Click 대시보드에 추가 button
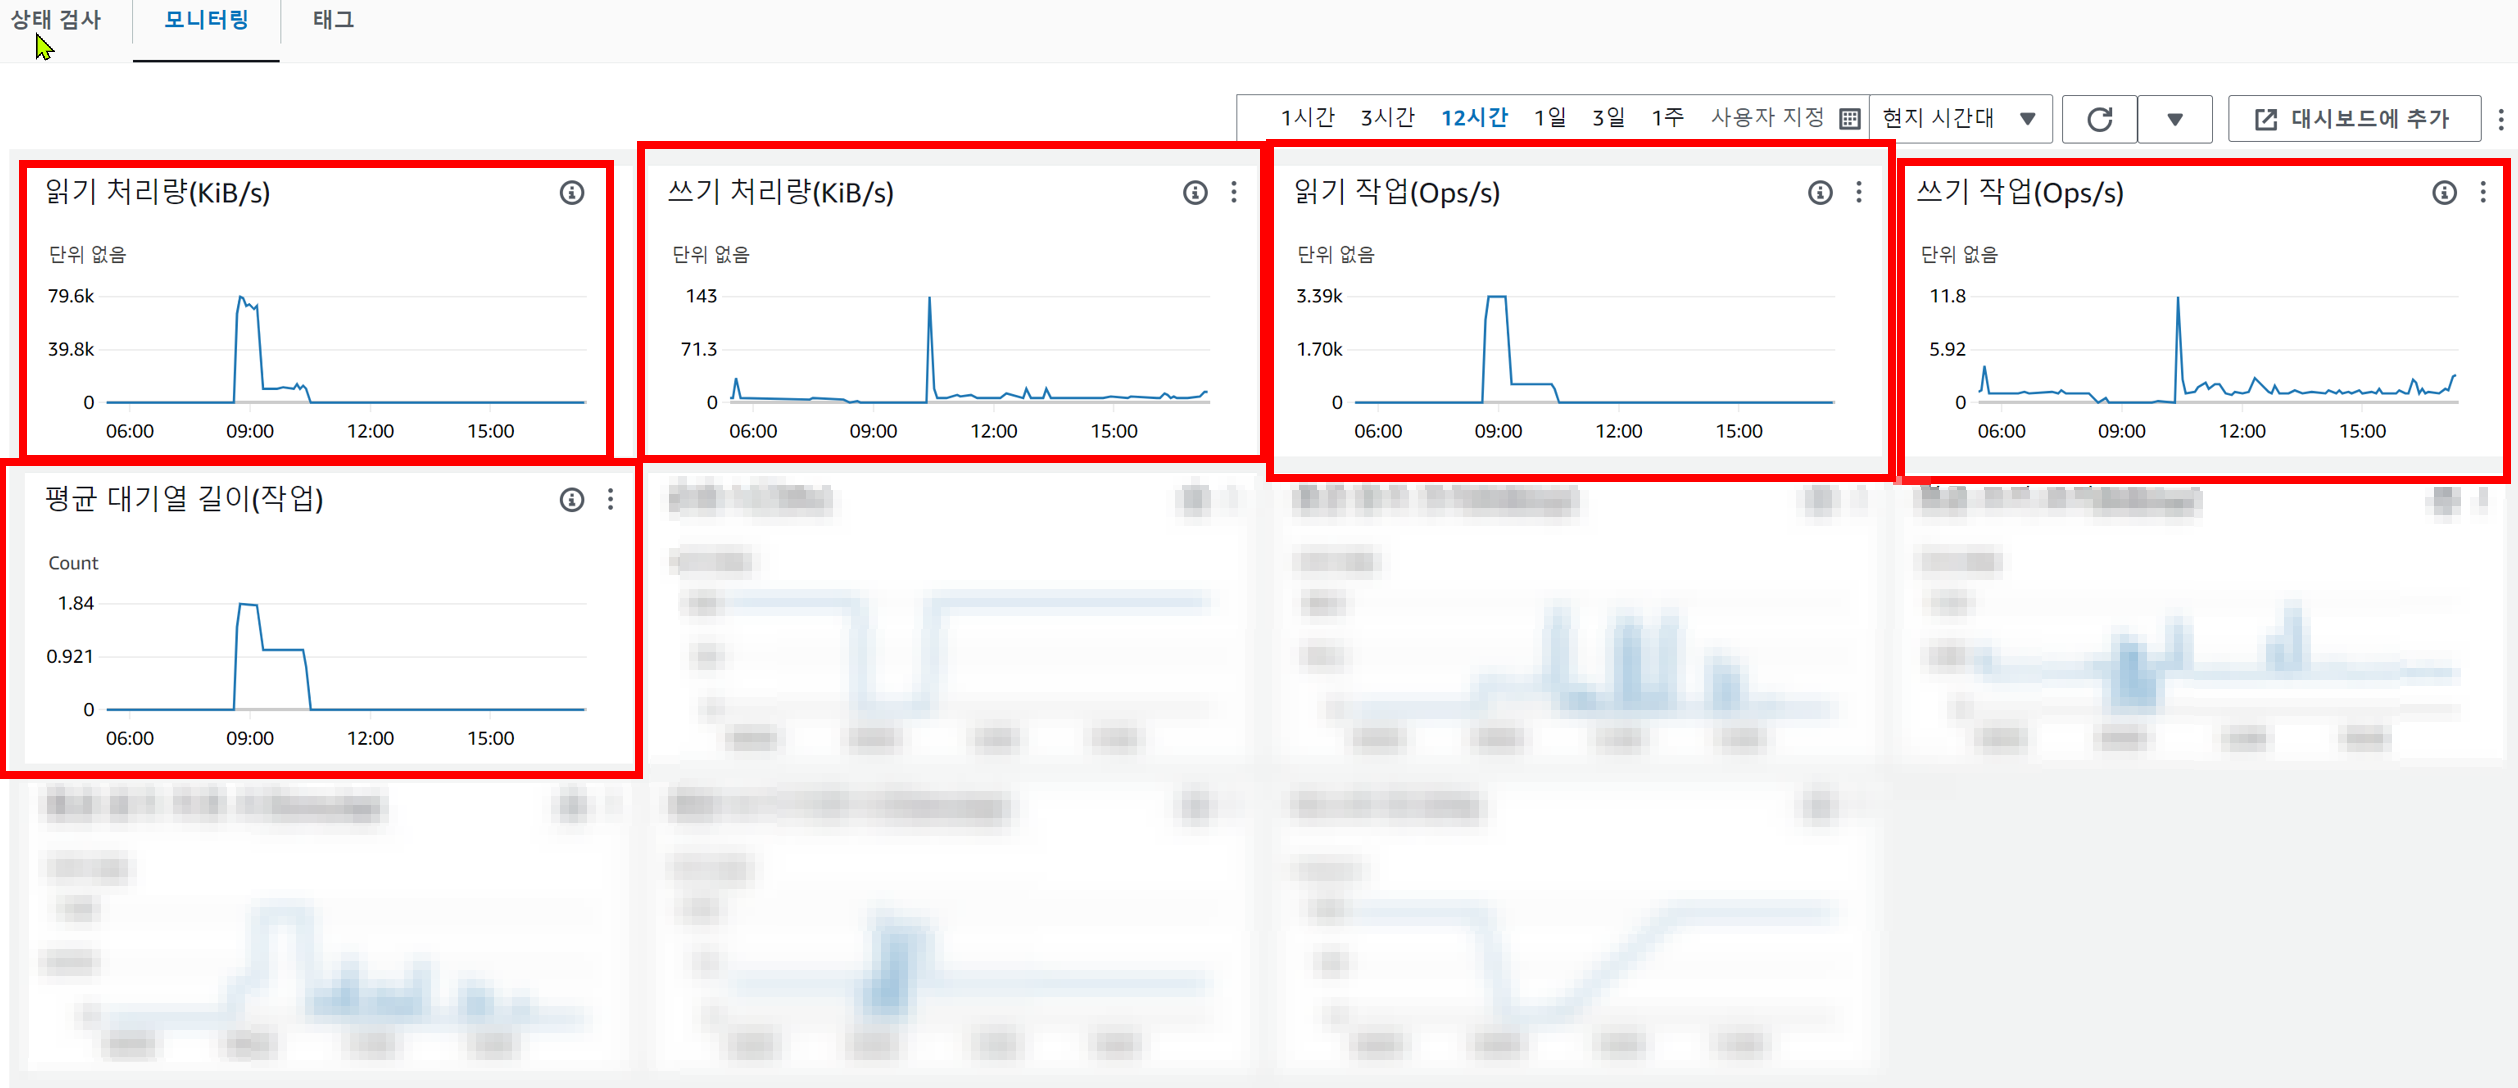This screenshot has width=2518, height=1088. [x=2353, y=119]
